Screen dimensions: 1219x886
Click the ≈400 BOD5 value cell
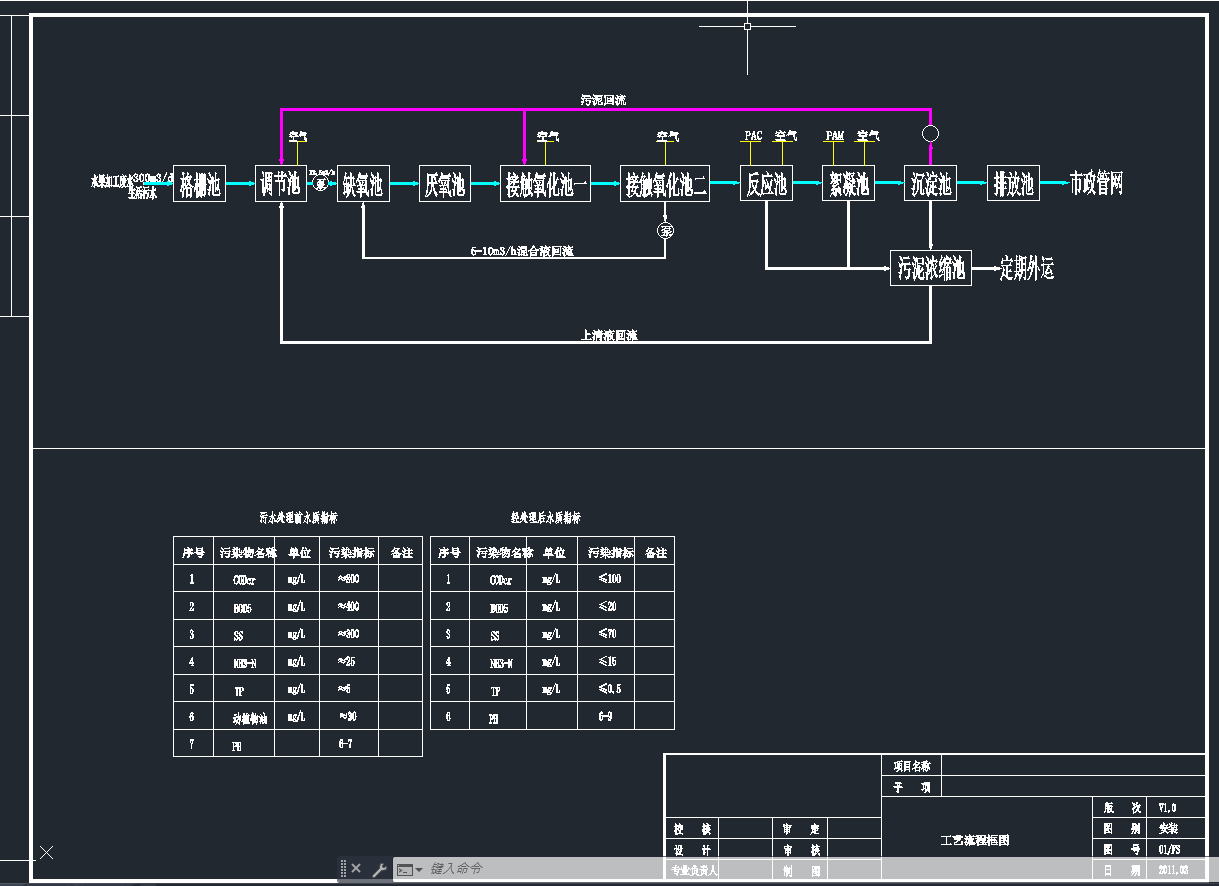click(348, 606)
